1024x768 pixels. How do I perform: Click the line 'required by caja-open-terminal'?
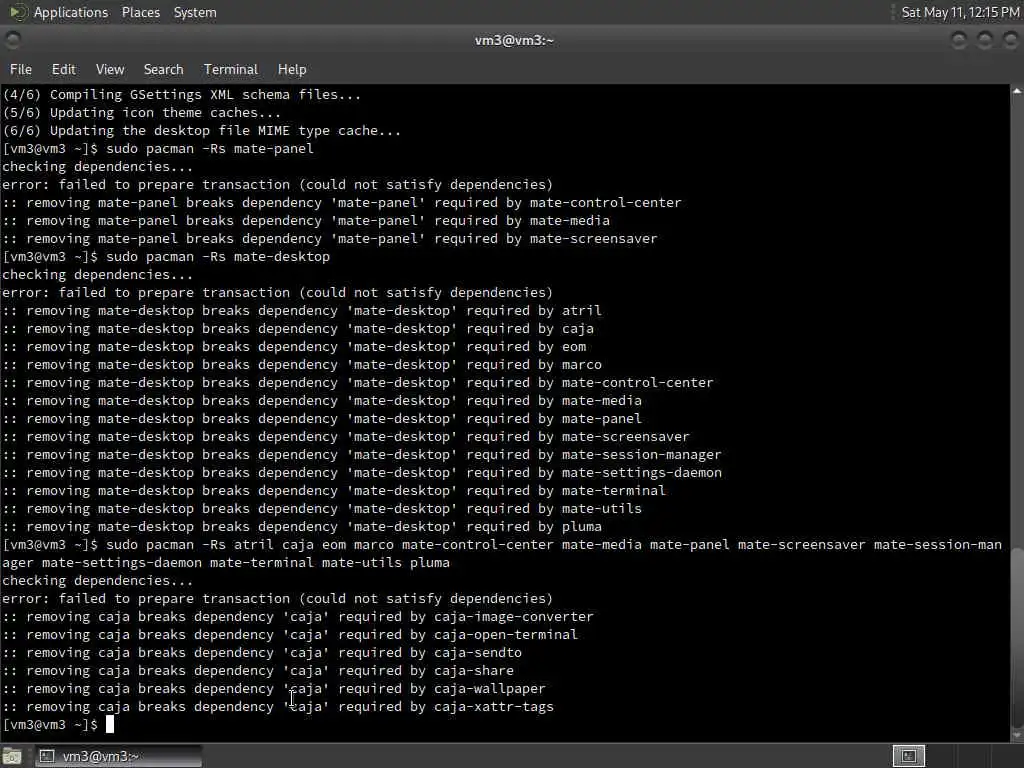(x=290, y=634)
